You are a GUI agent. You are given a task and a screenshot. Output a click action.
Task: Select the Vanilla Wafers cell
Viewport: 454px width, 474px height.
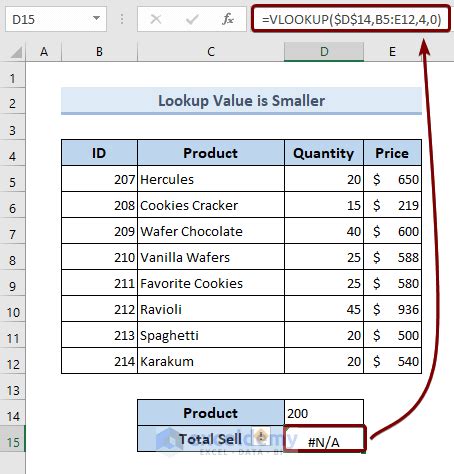click(x=211, y=257)
